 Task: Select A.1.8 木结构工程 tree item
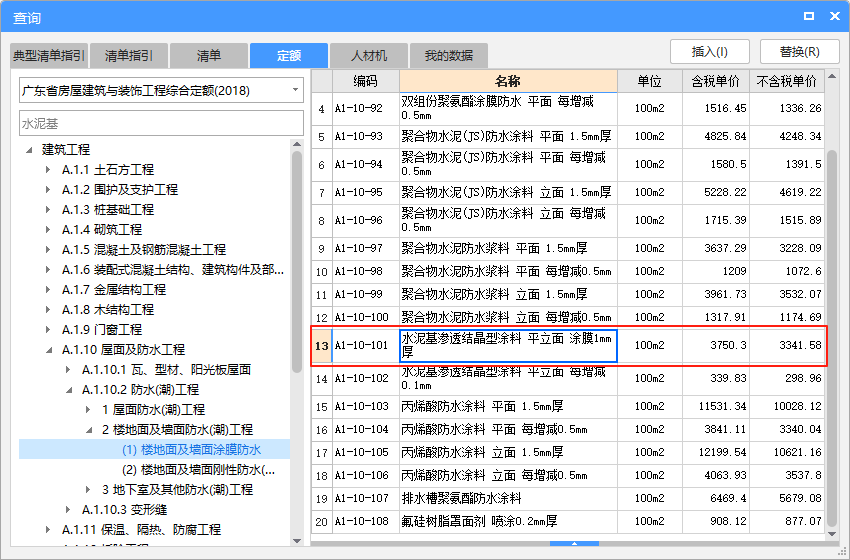point(108,310)
